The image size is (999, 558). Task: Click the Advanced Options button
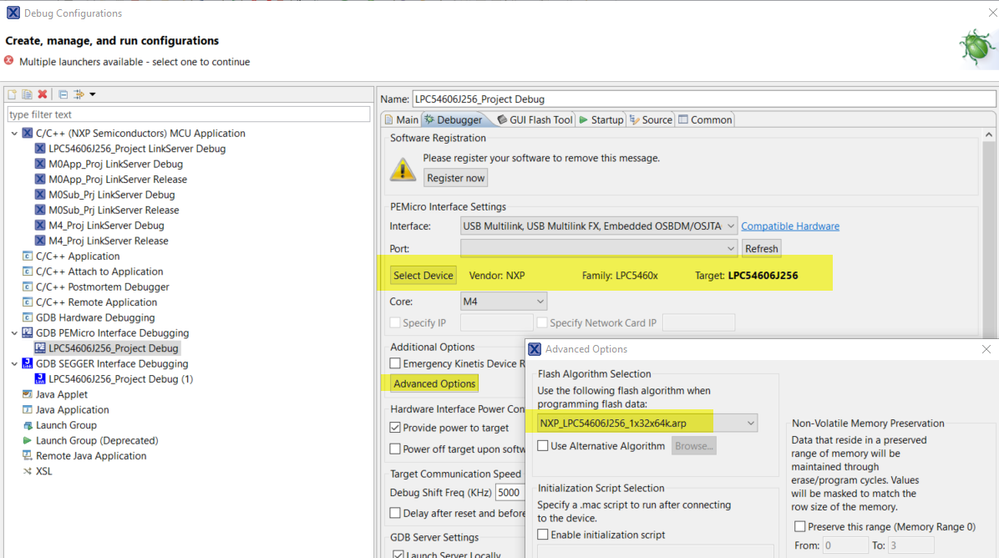point(435,383)
